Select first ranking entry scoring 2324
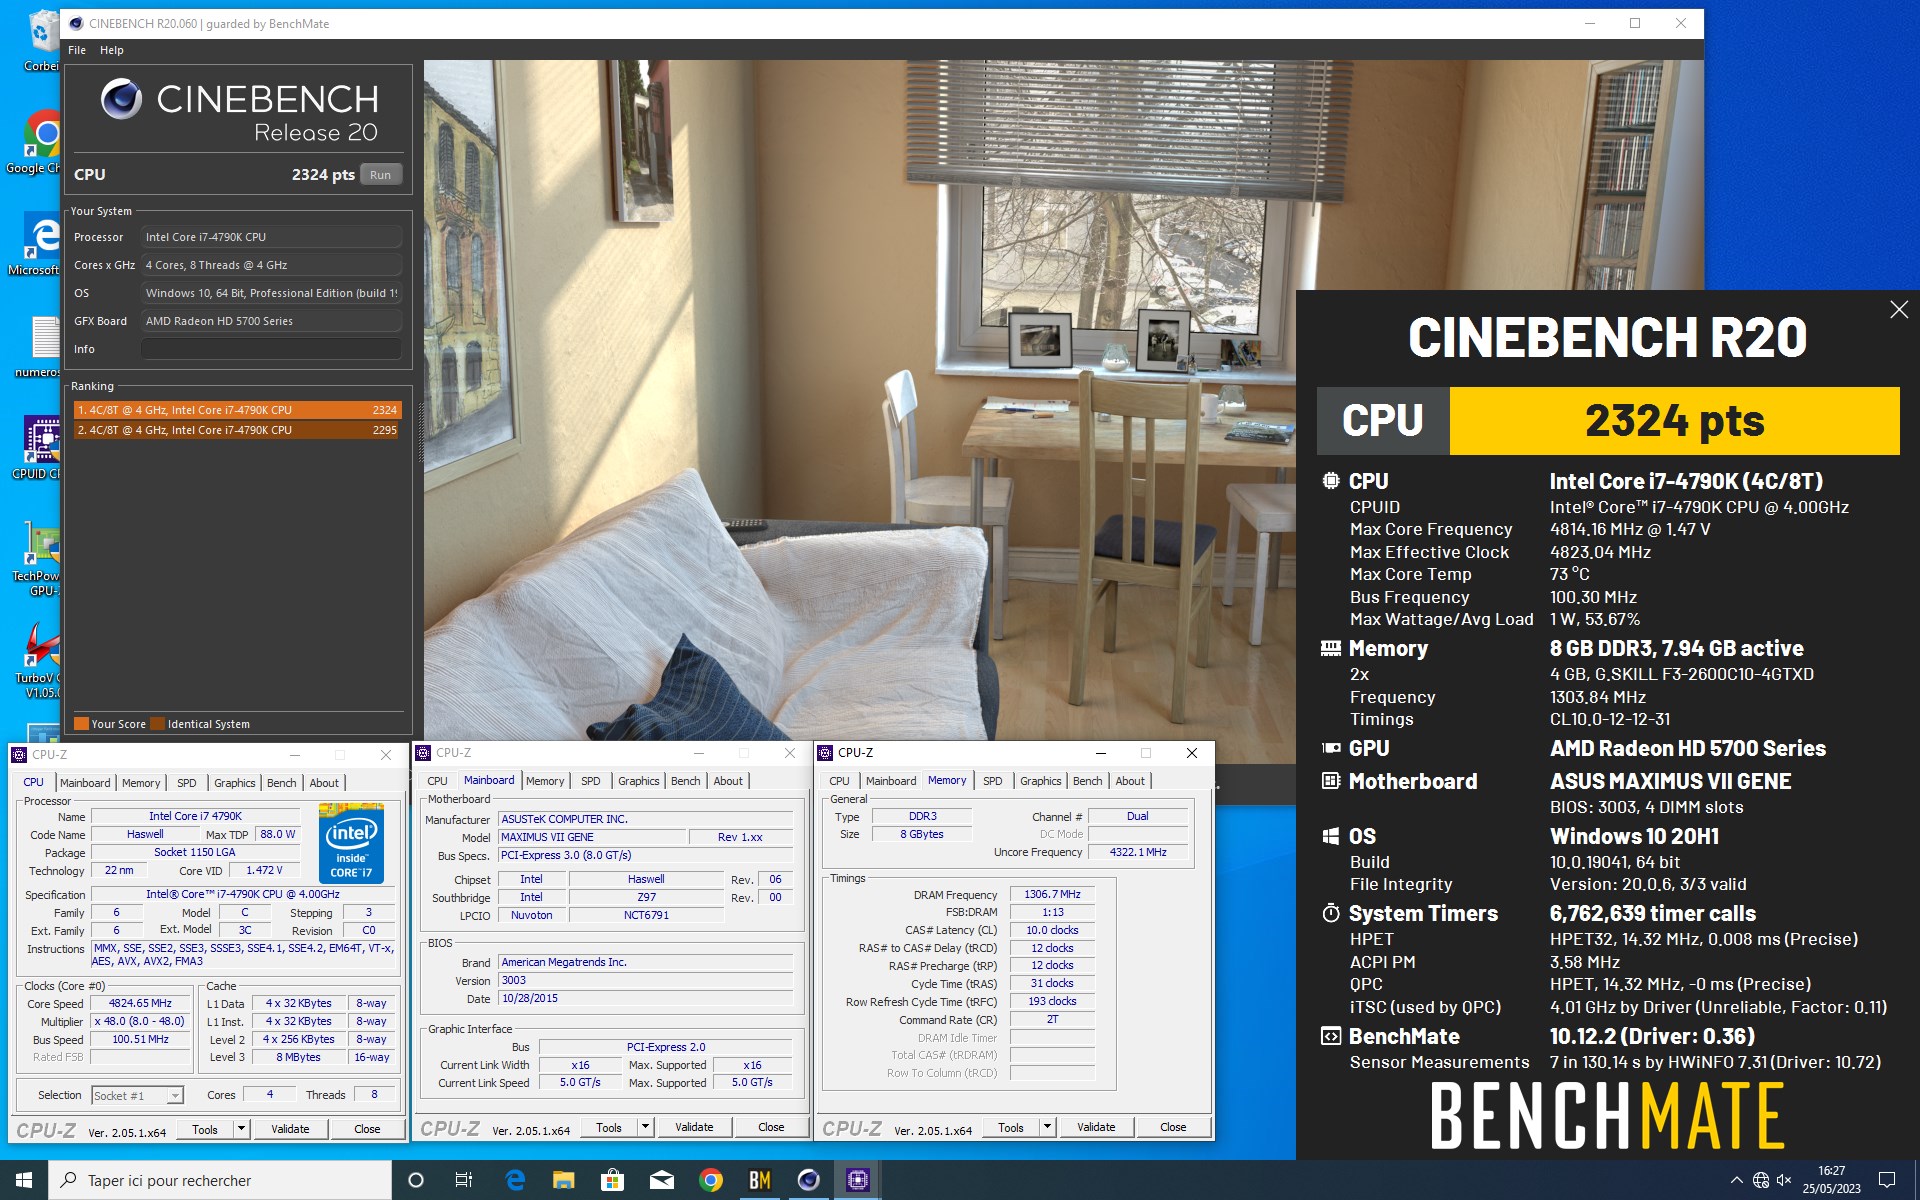The width and height of the screenshot is (1920, 1200). (x=237, y=410)
